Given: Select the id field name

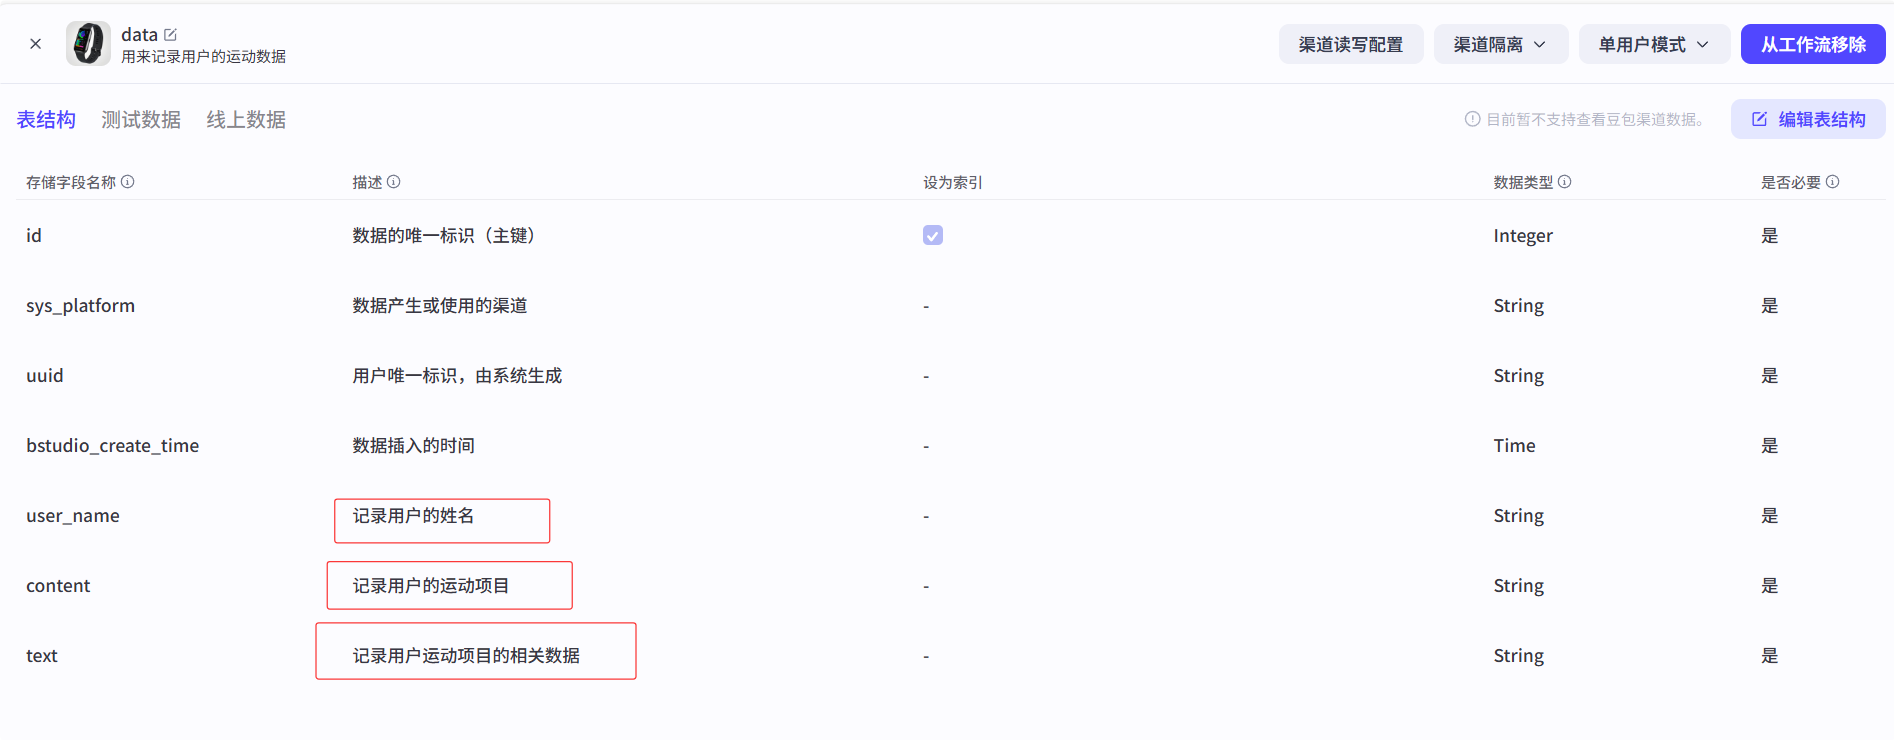Looking at the screenshot, I should coord(34,235).
